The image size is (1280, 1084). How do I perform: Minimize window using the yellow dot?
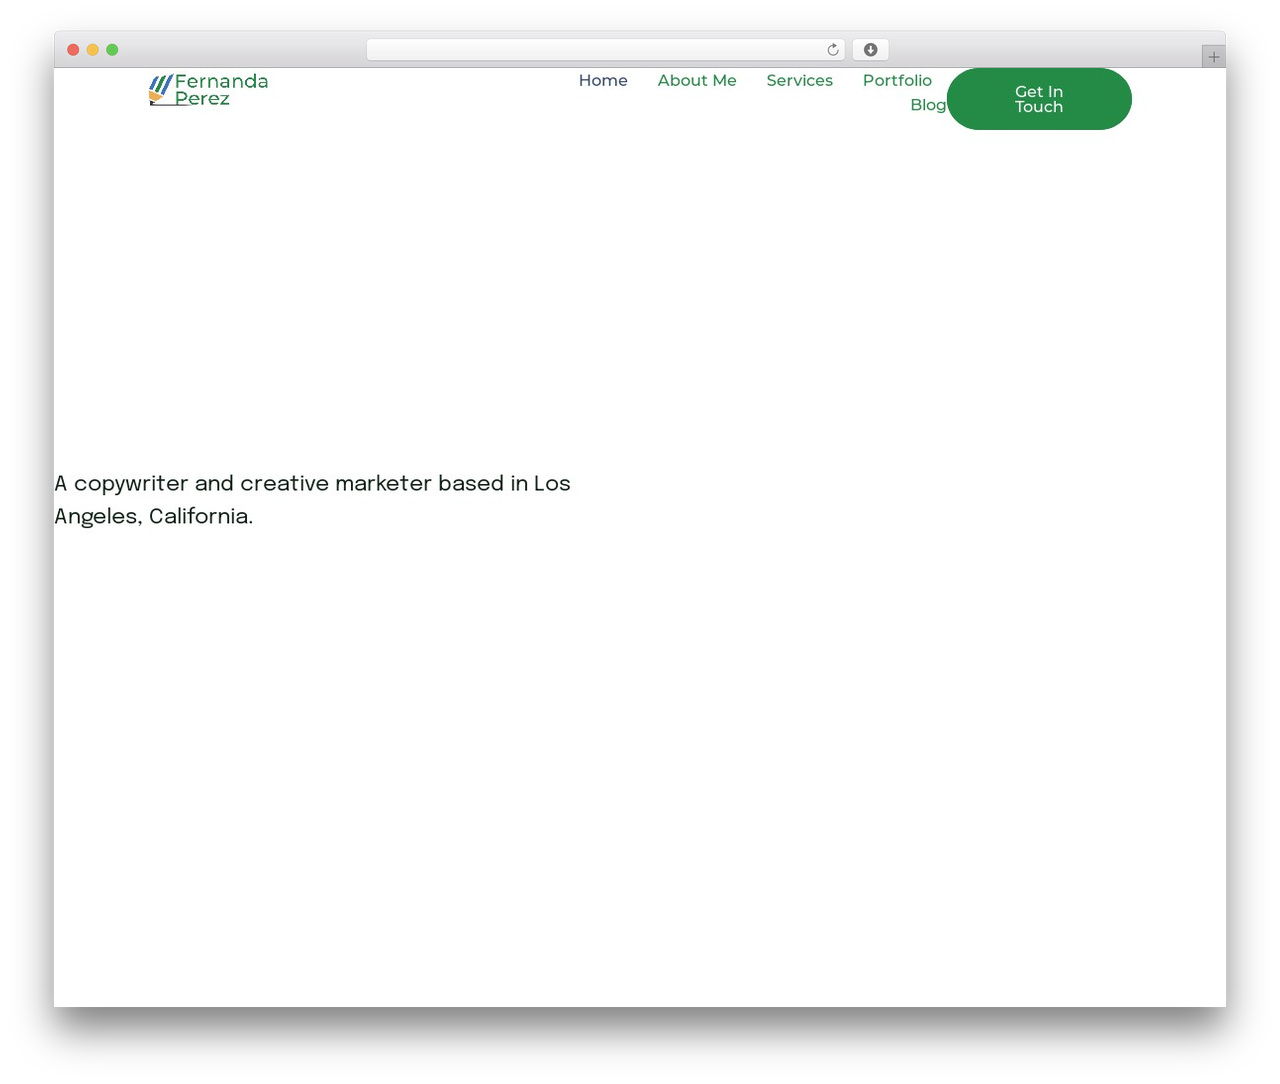pos(92,50)
